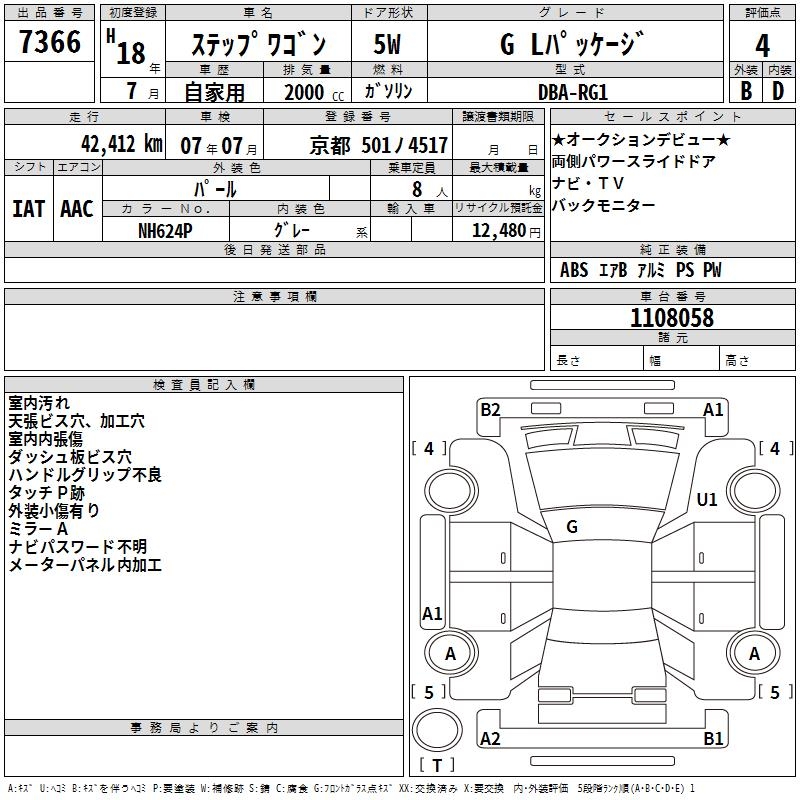
Task: Click the ナビ・TV sales point line
Action: (x=588, y=183)
